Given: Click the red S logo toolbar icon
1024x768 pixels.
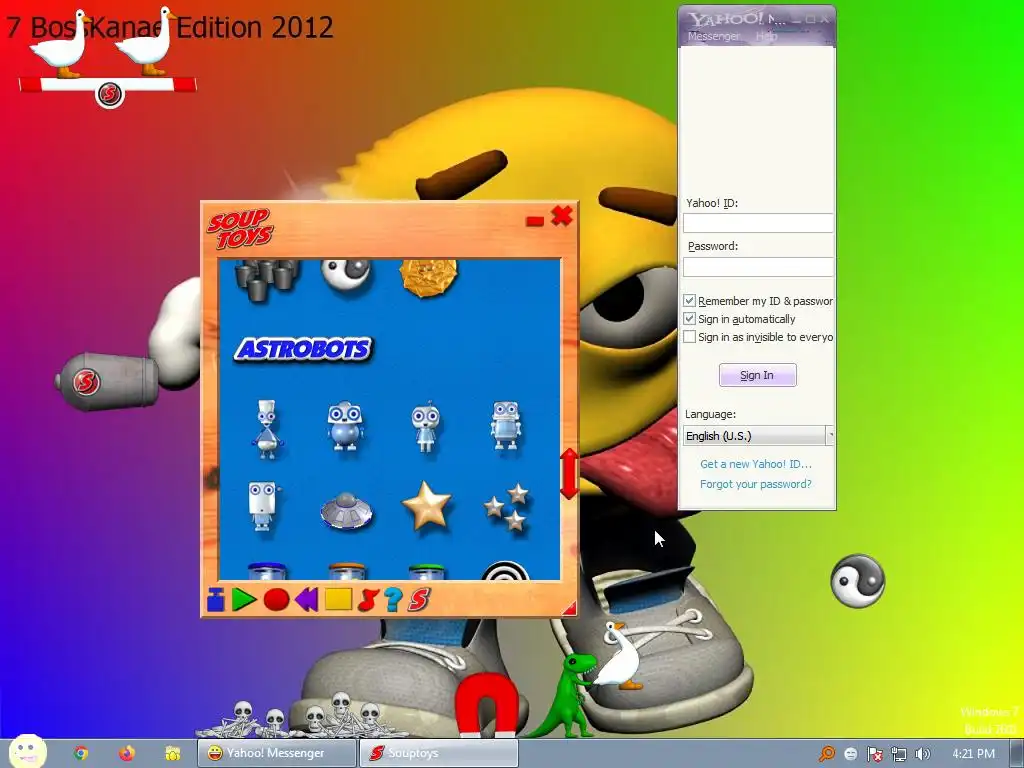Looking at the screenshot, I should pyautogui.click(x=419, y=600).
